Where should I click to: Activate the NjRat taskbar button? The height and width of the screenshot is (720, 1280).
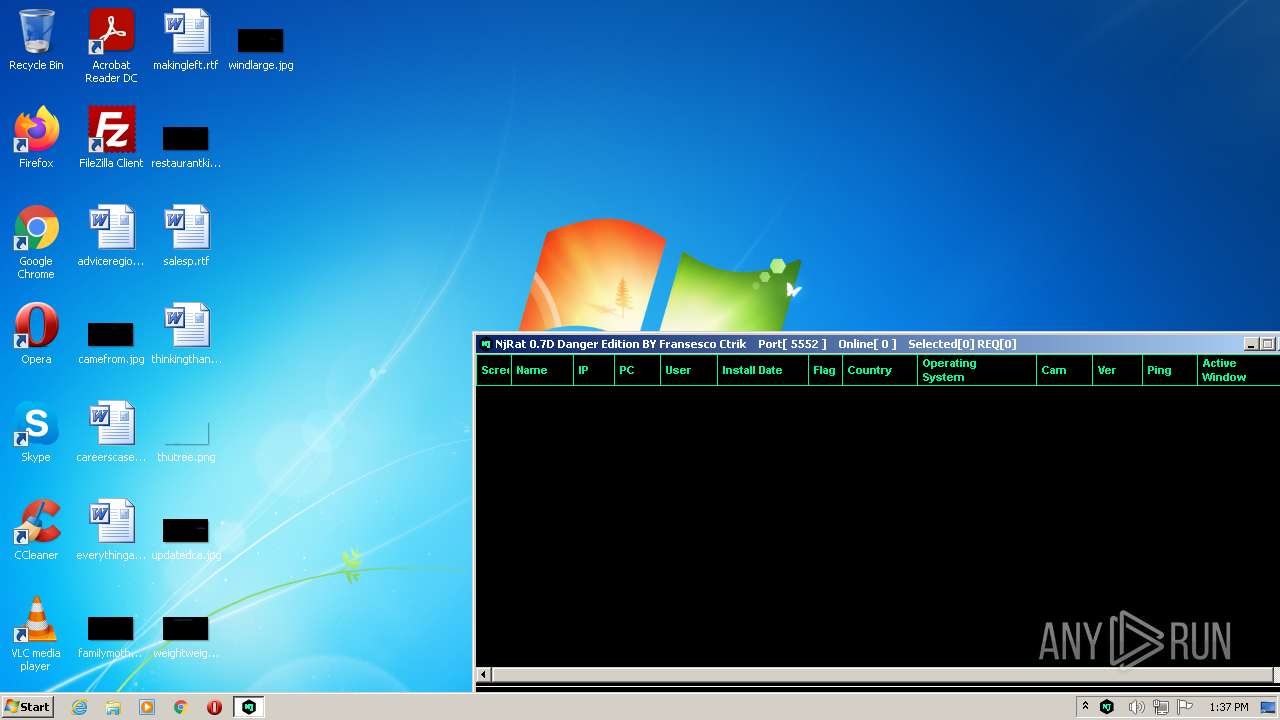coord(249,707)
